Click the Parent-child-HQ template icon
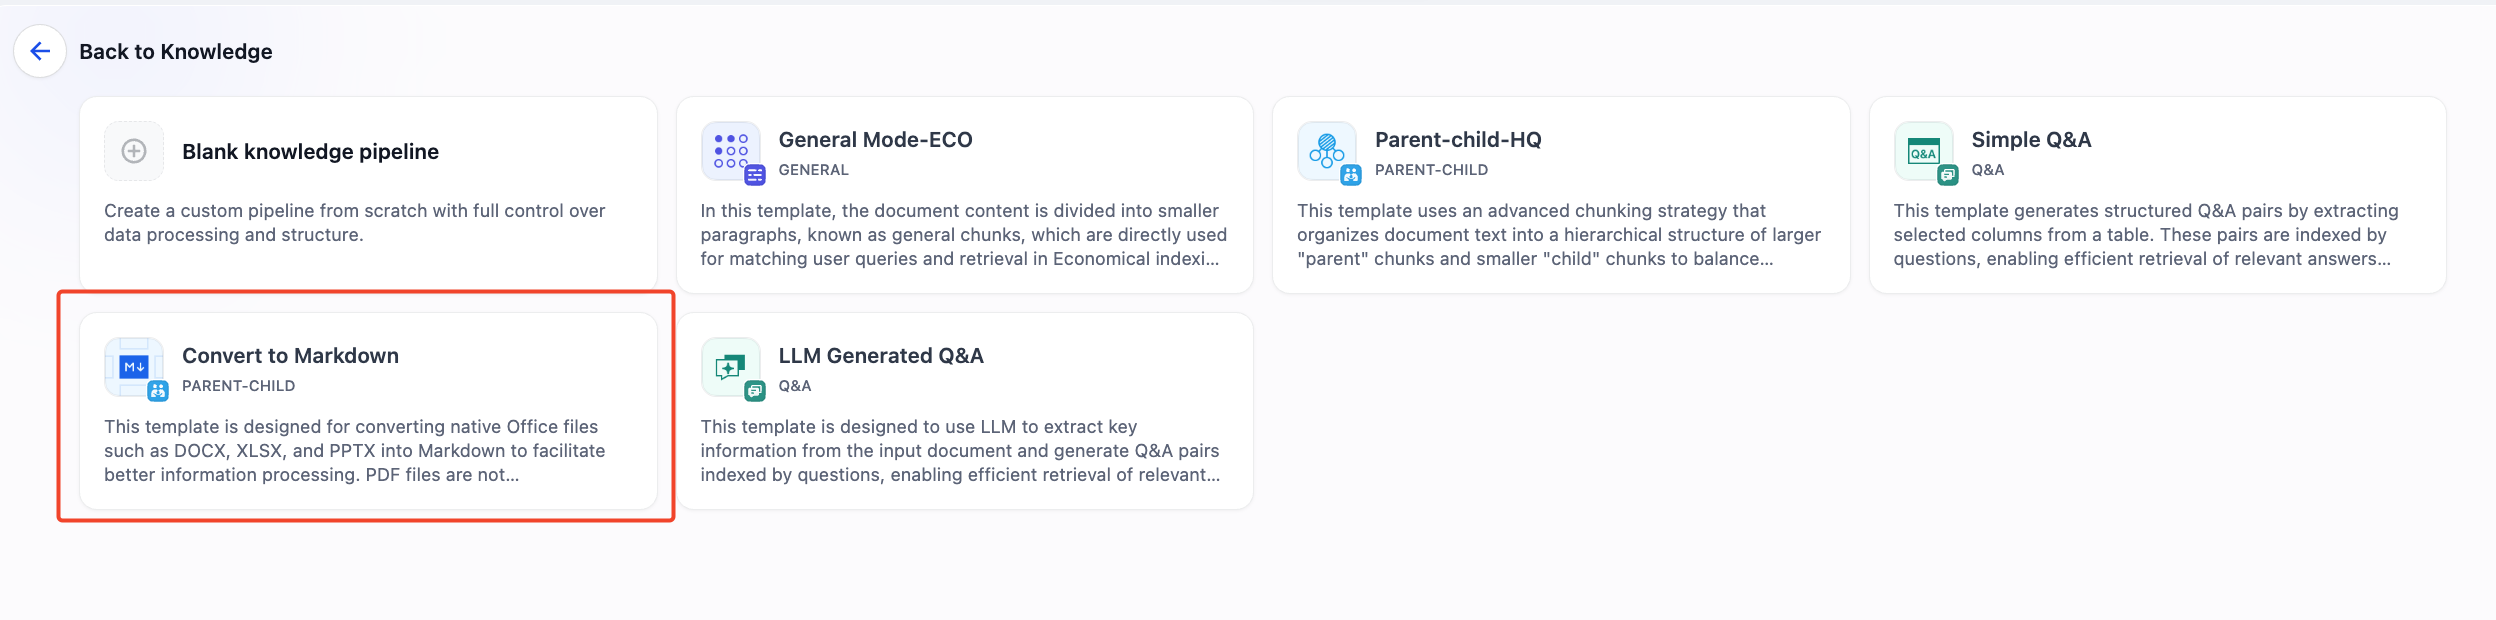This screenshot has width=2496, height=620. pos(1327,151)
